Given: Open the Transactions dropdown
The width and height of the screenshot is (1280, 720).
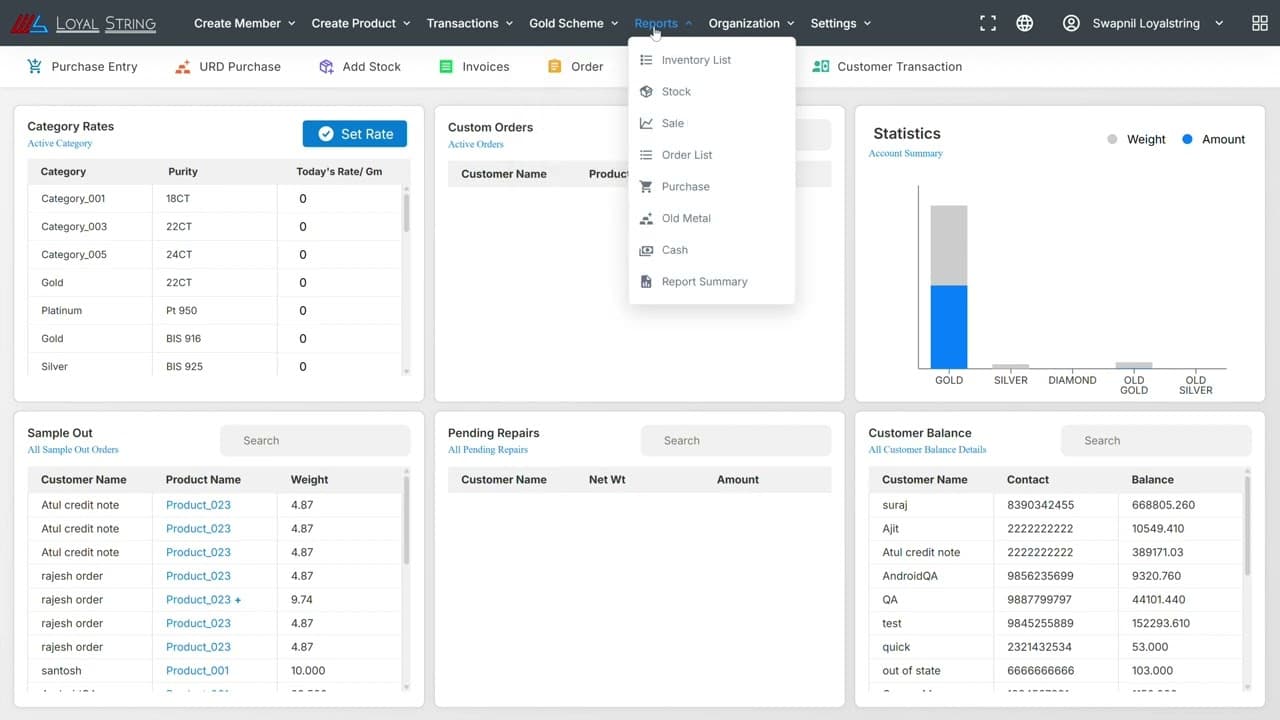Looking at the screenshot, I should click(x=469, y=22).
